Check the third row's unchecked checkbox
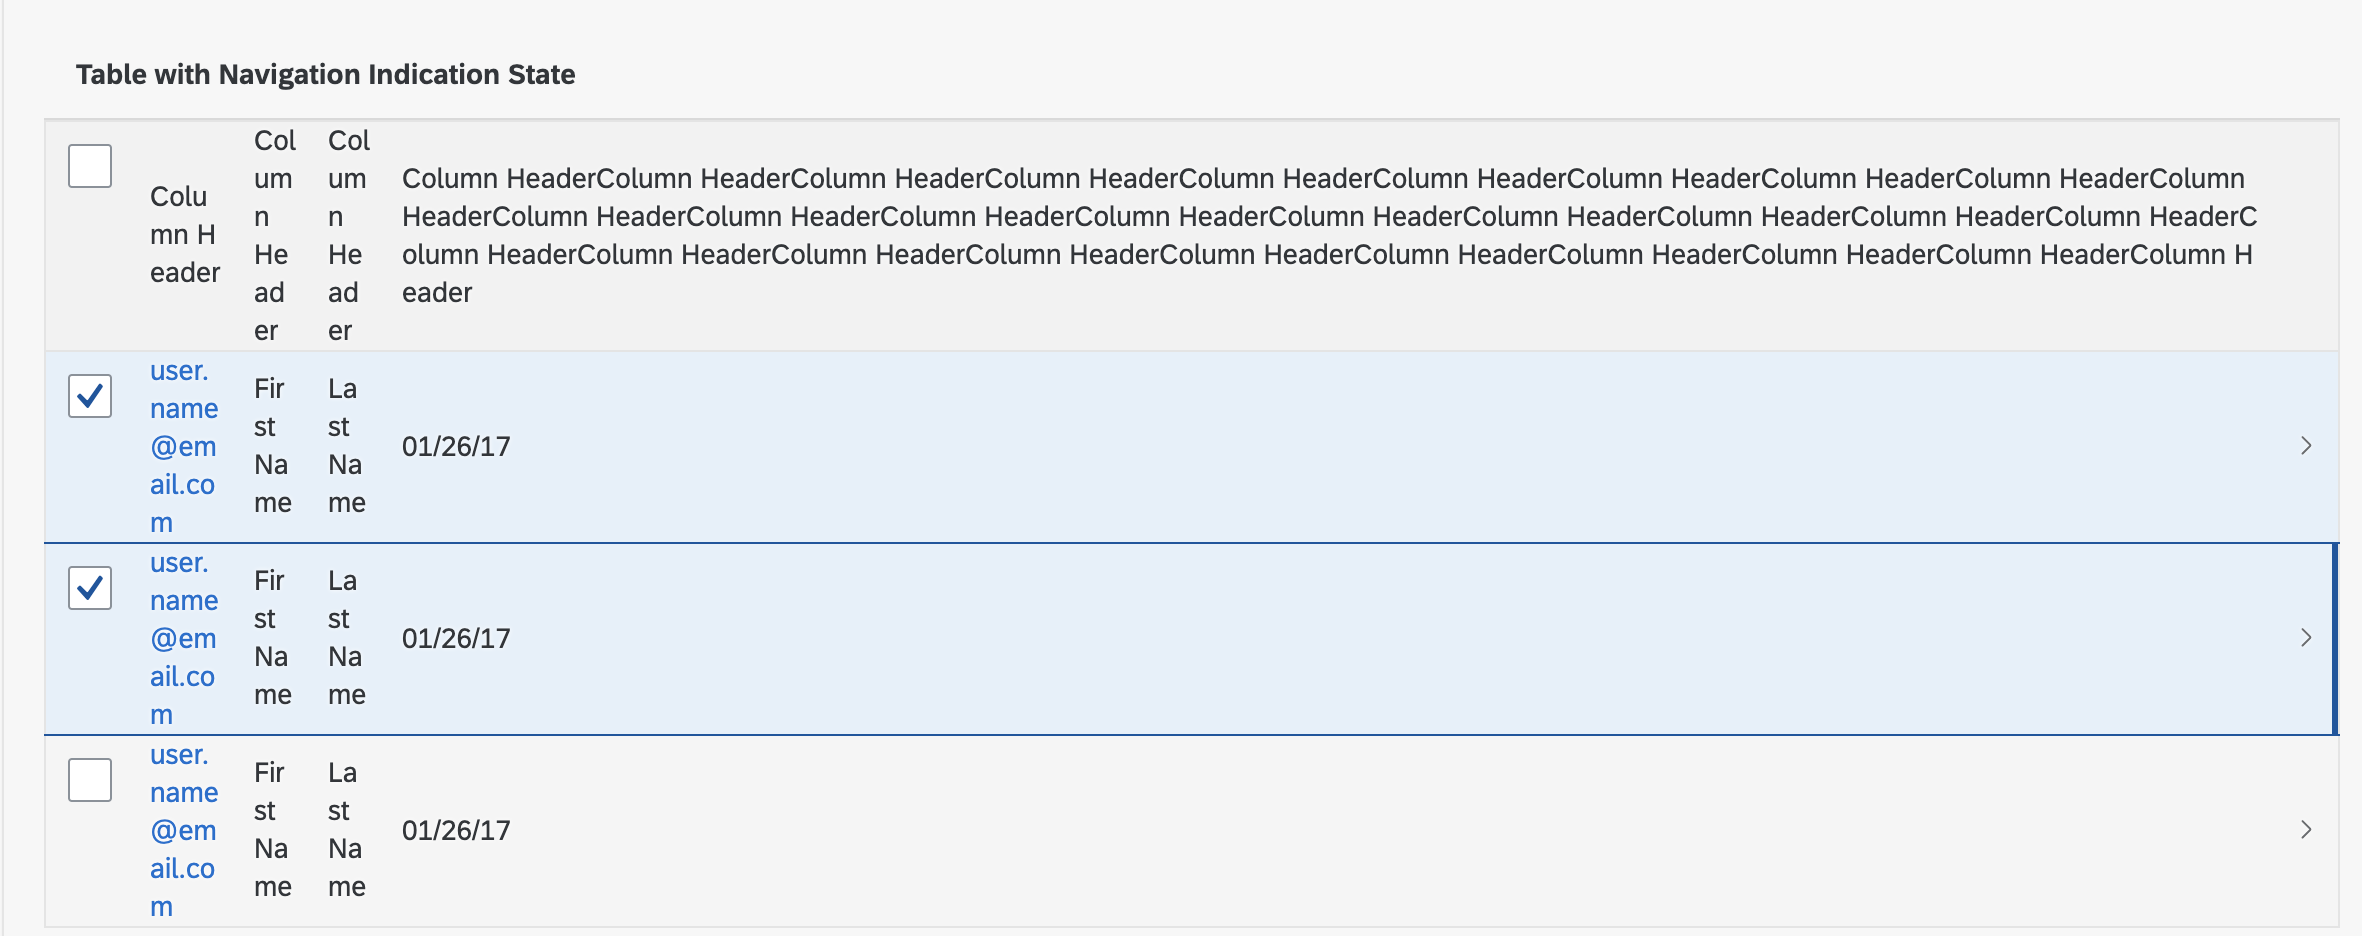This screenshot has width=2362, height=936. click(x=90, y=780)
